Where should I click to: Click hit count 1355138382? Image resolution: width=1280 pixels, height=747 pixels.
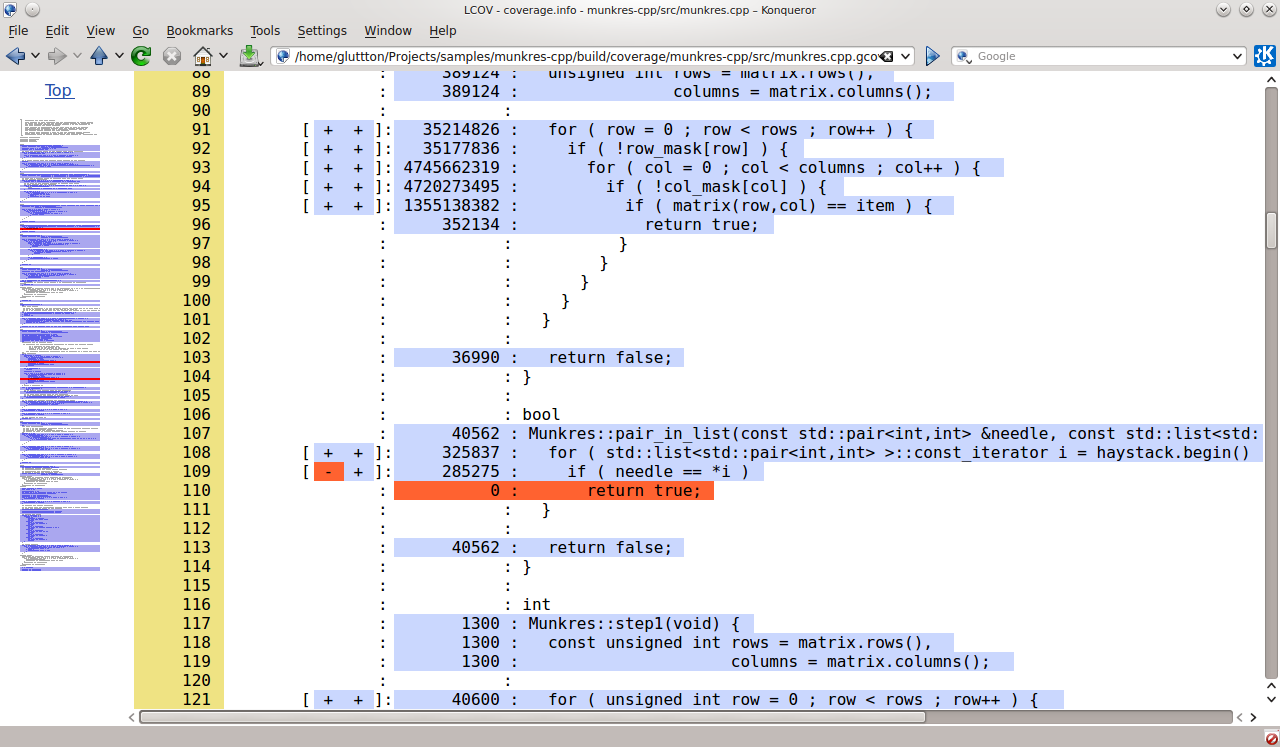click(x=451, y=205)
